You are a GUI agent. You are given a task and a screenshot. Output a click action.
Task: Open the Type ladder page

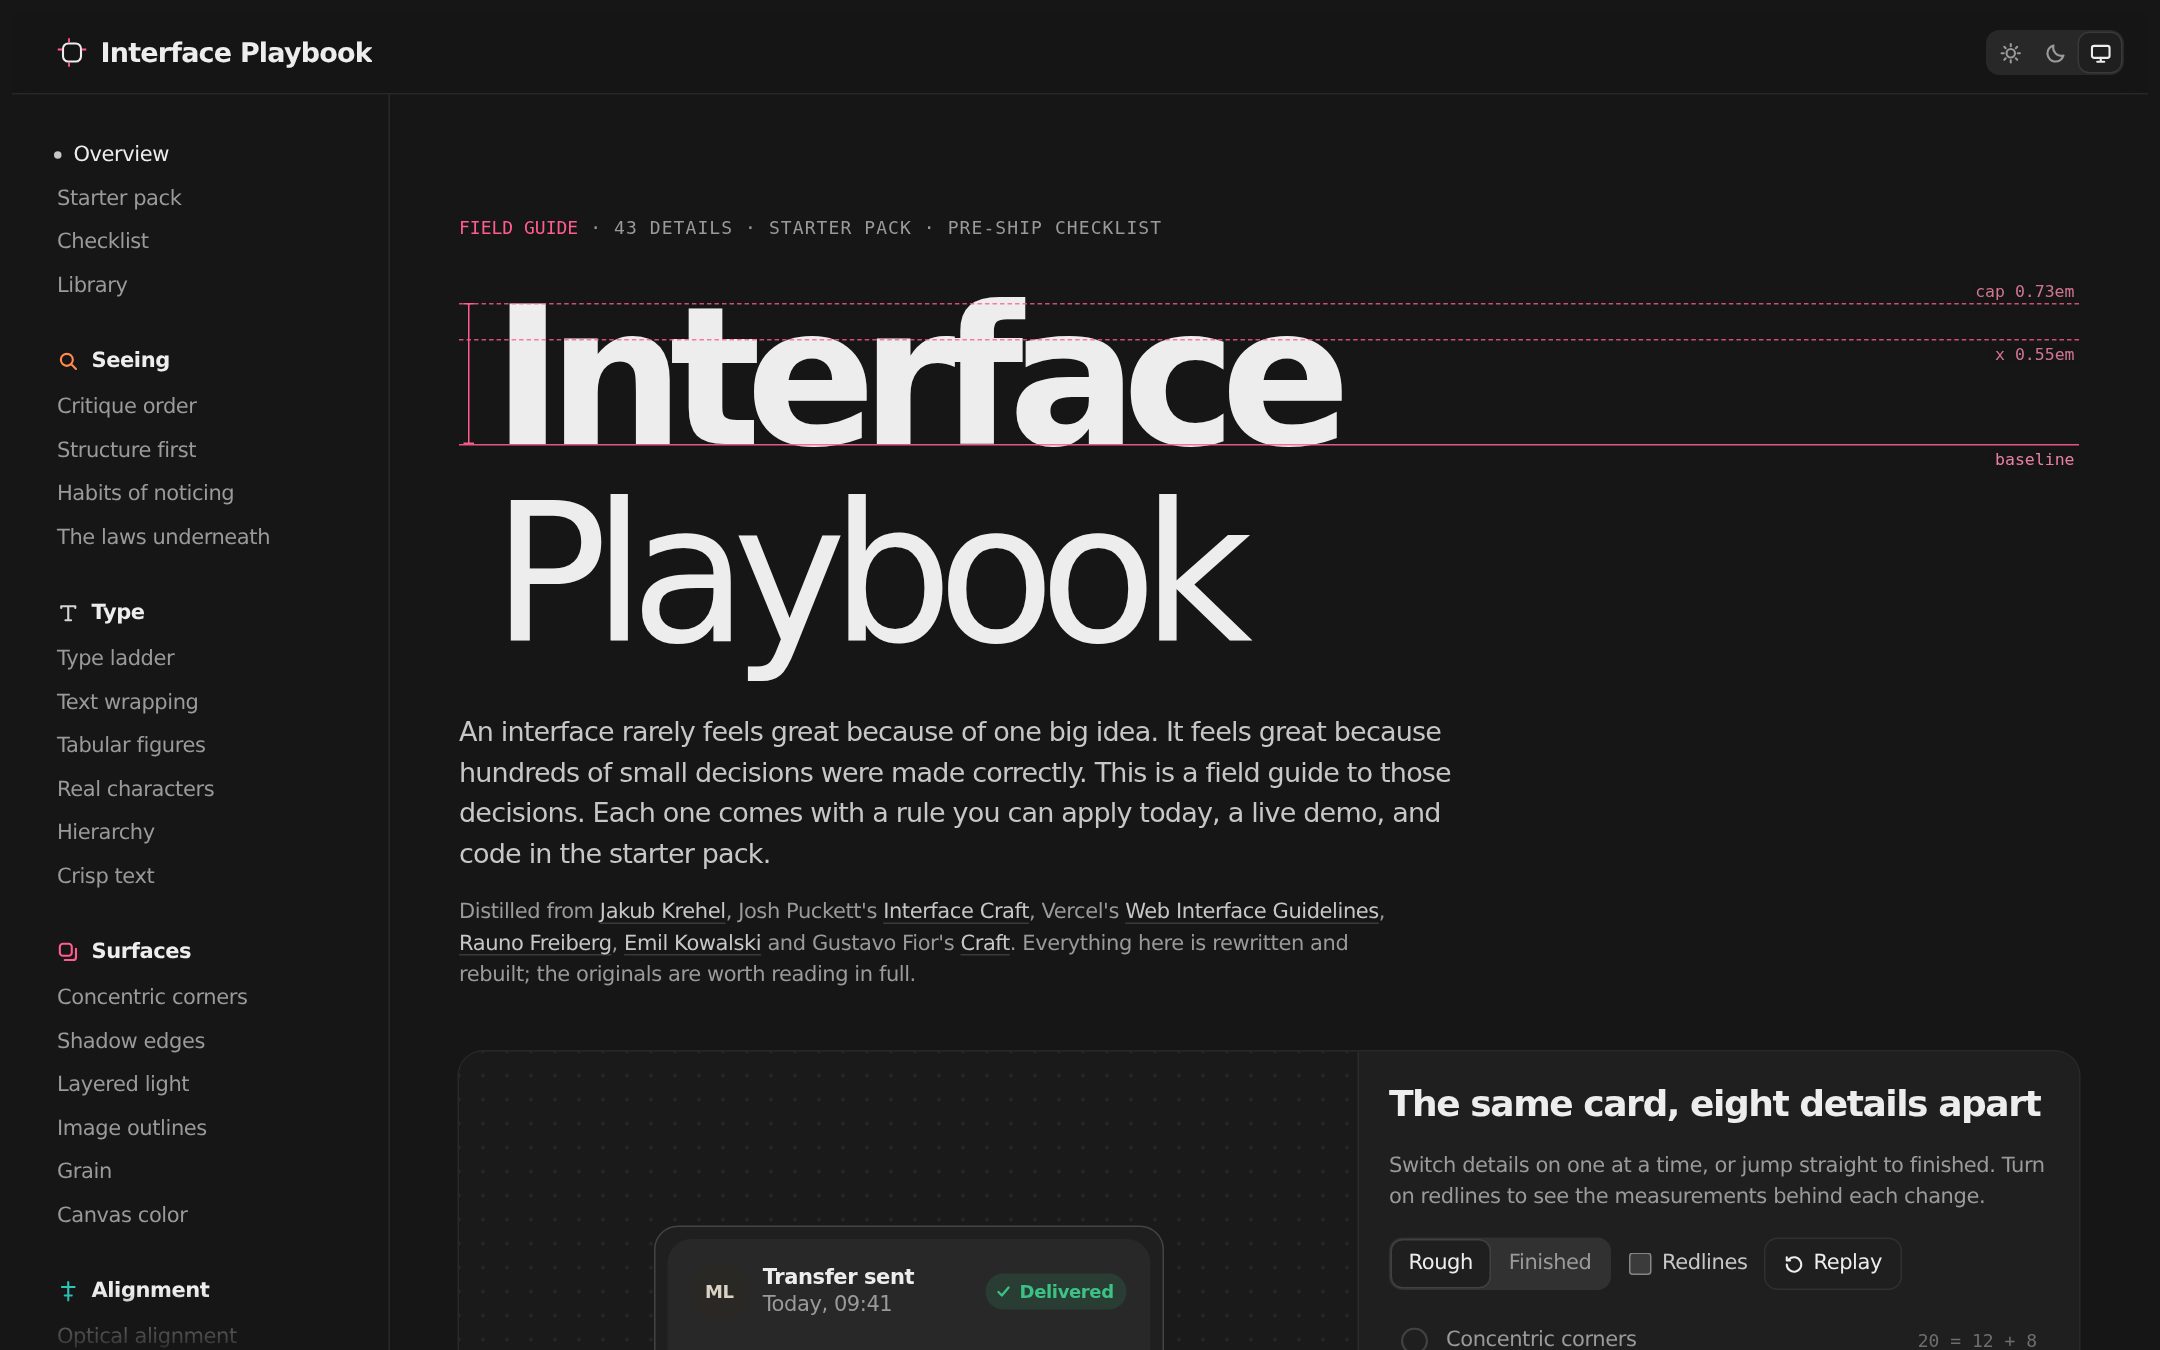coord(115,658)
